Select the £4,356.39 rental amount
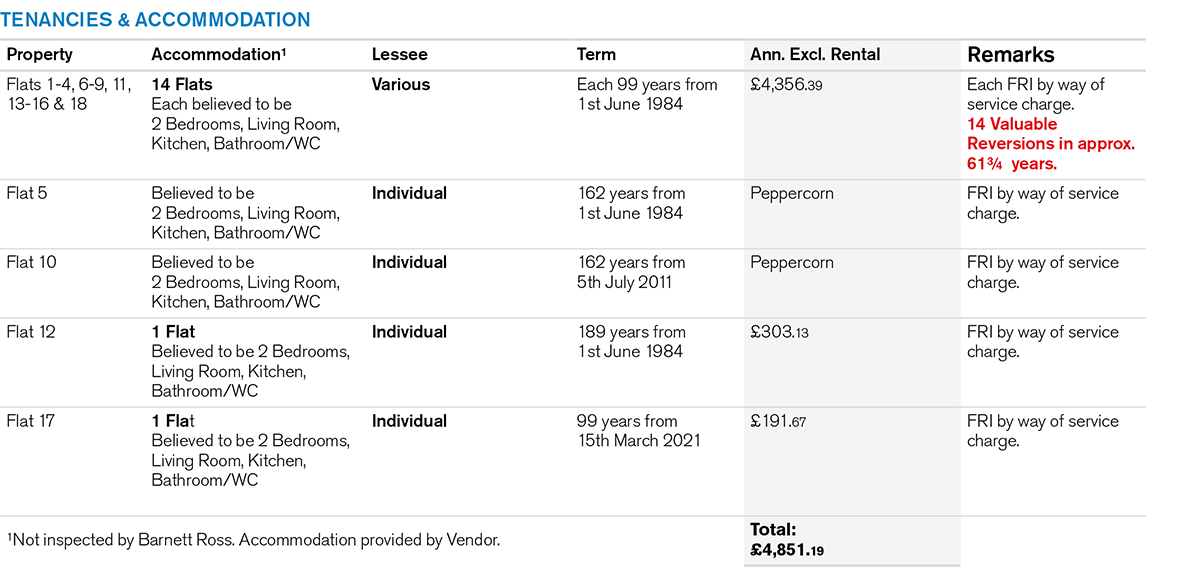Screen dimensions: 1200x575 [786, 86]
